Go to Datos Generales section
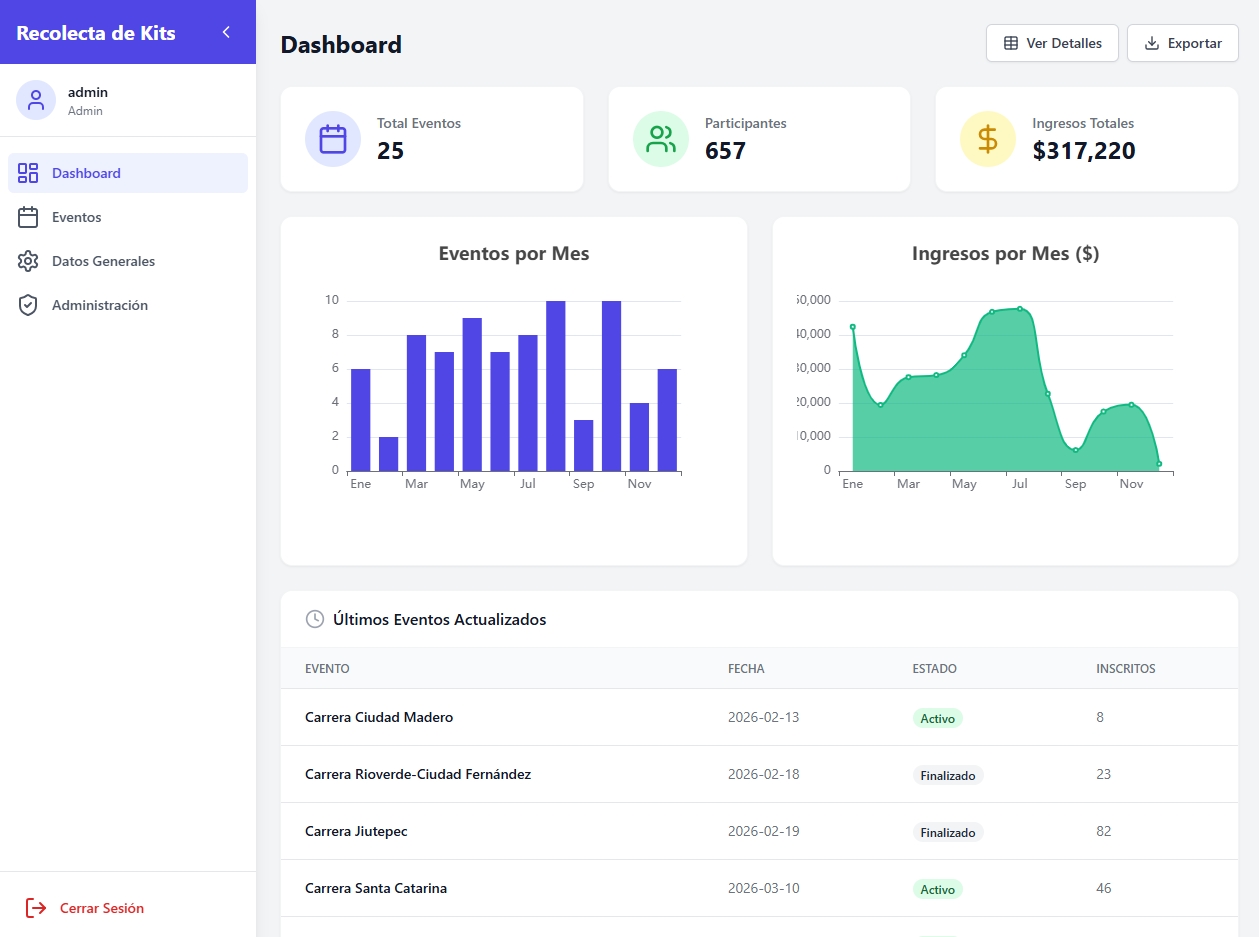Image resolution: width=1259 pixels, height=937 pixels. (103, 261)
